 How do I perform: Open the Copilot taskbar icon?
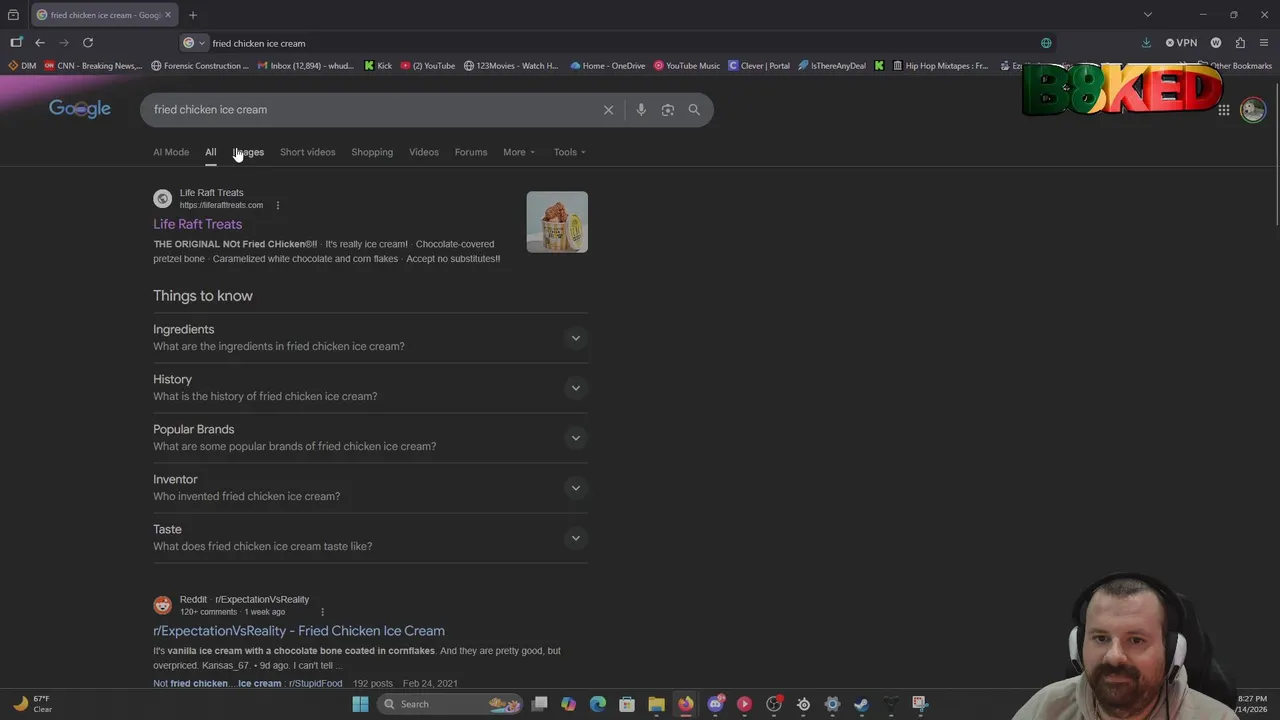click(569, 704)
